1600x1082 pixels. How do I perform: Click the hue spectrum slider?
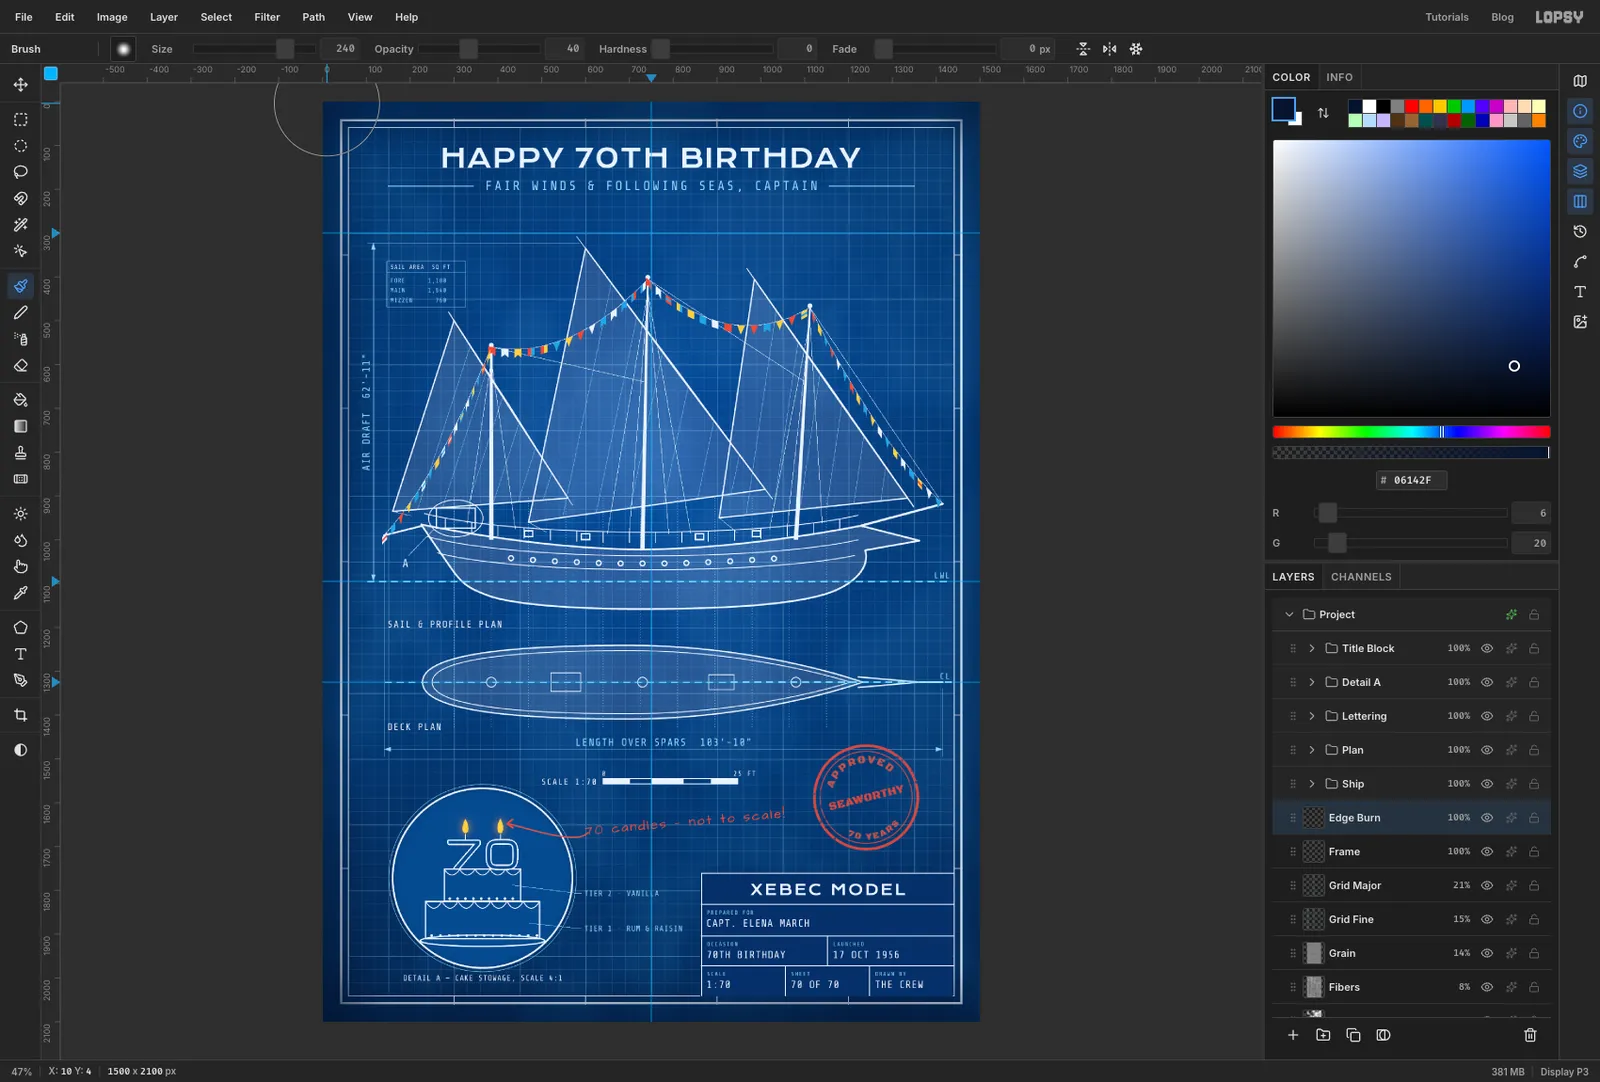point(1411,432)
